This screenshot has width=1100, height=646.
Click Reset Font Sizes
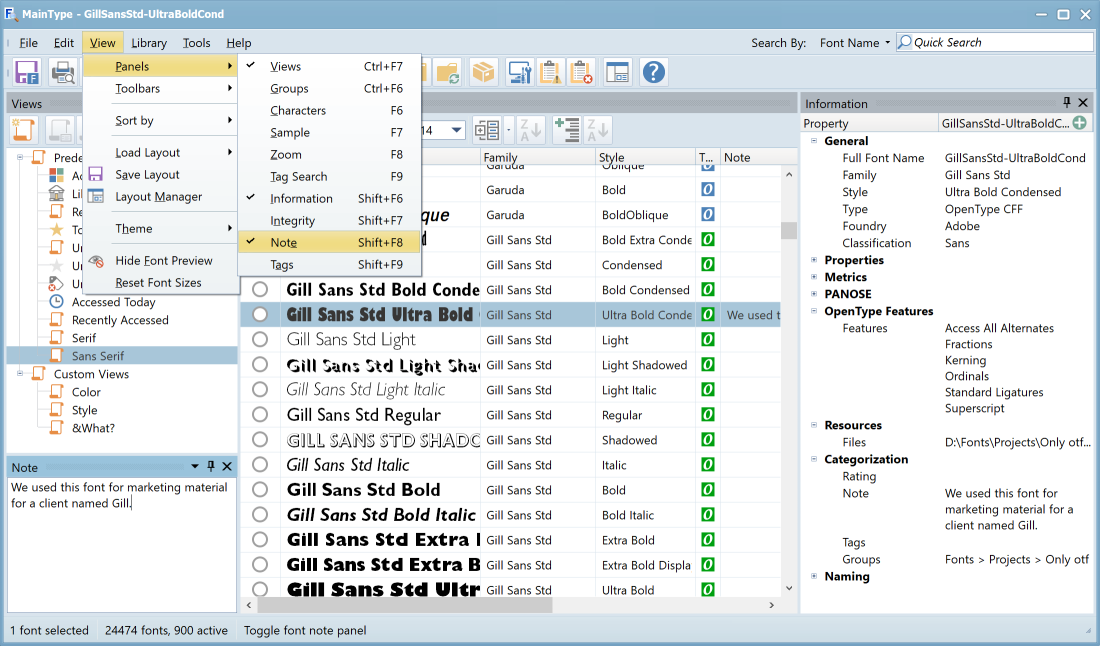(x=161, y=283)
